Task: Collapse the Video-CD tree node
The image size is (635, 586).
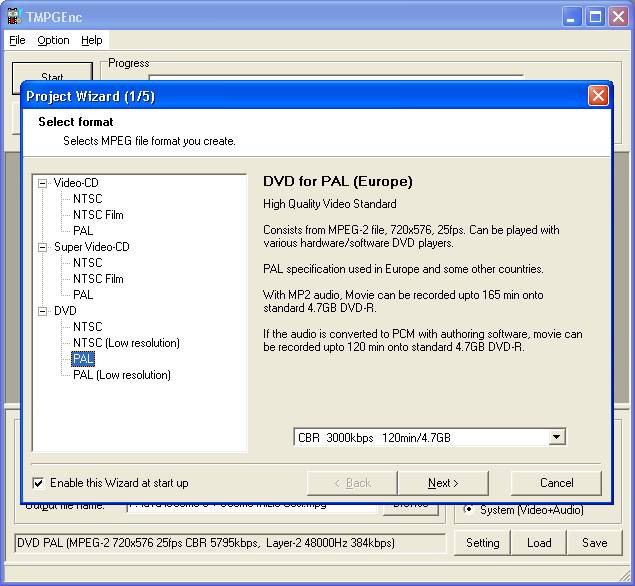Action: click(x=42, y=183)
